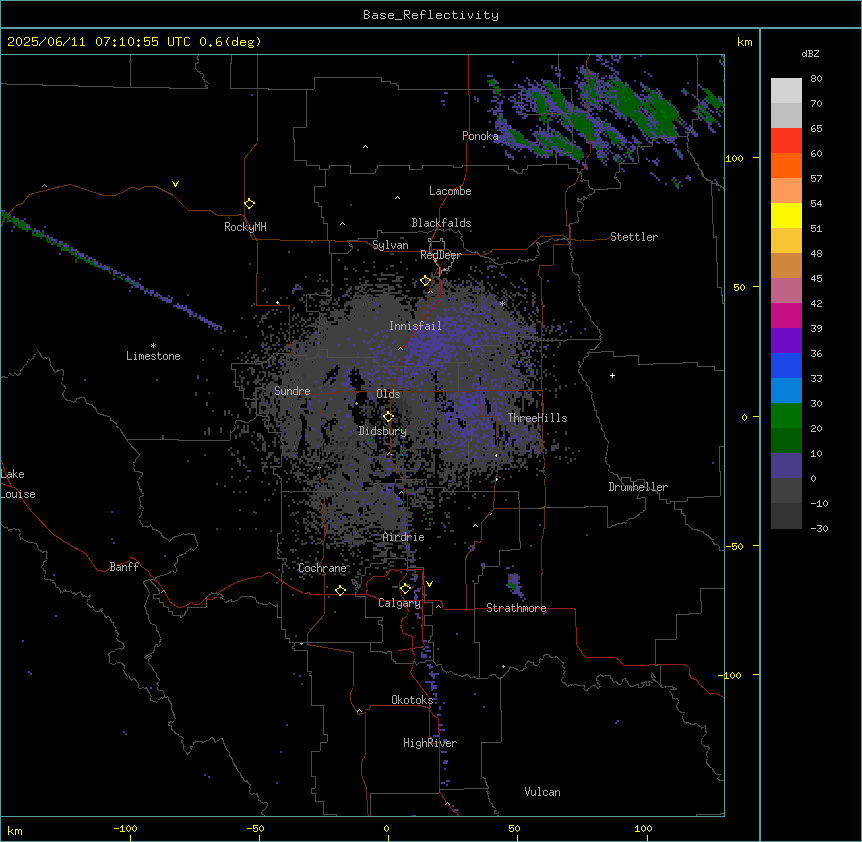The height and width of the screenshot is (842, 862).
Task: Click the Sylvan town label
Action: tap(390, 245)
